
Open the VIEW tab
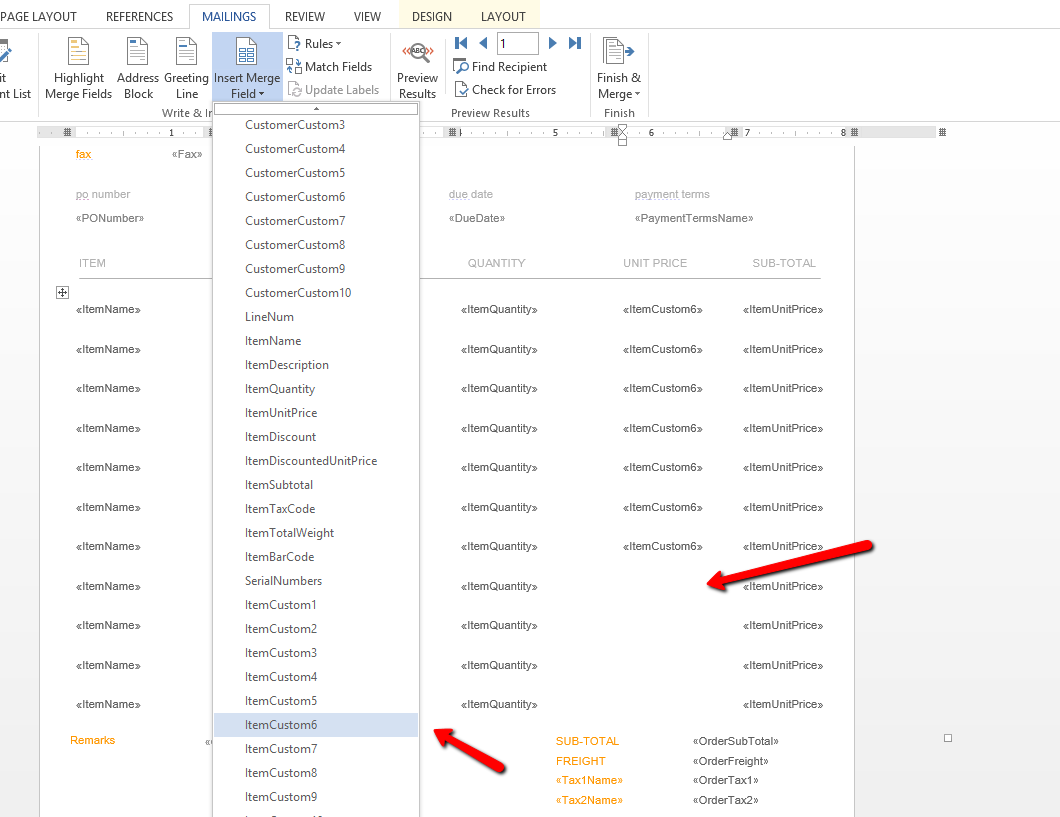click(367, 17)
